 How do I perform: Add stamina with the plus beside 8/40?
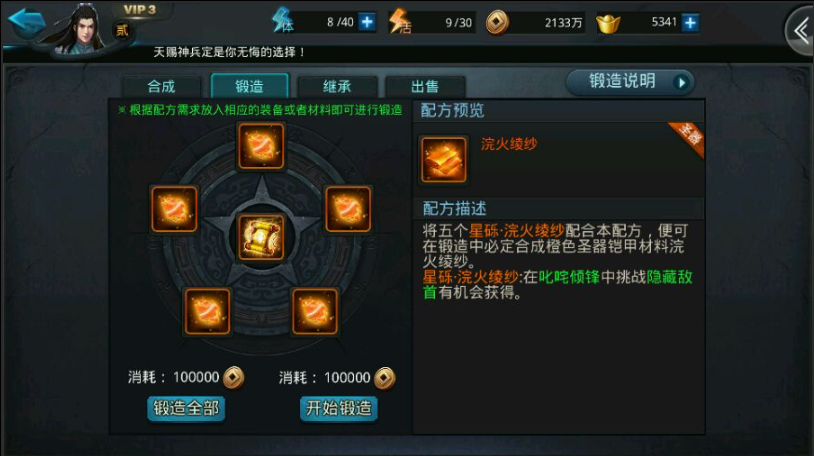[x=367, y=22]
